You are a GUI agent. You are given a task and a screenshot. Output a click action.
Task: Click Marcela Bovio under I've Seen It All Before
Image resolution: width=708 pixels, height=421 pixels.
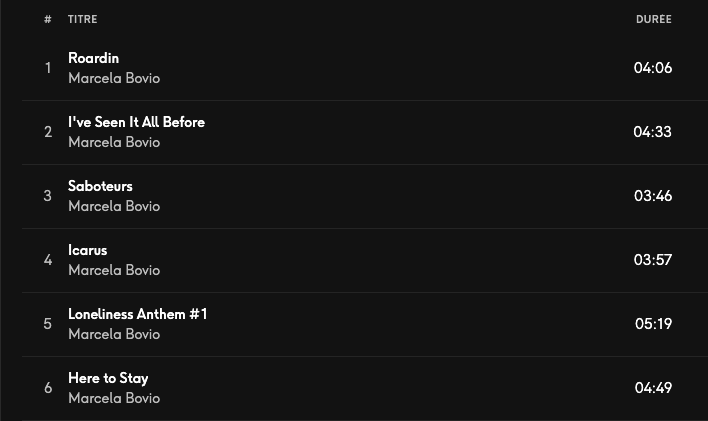tap(114, 142)
